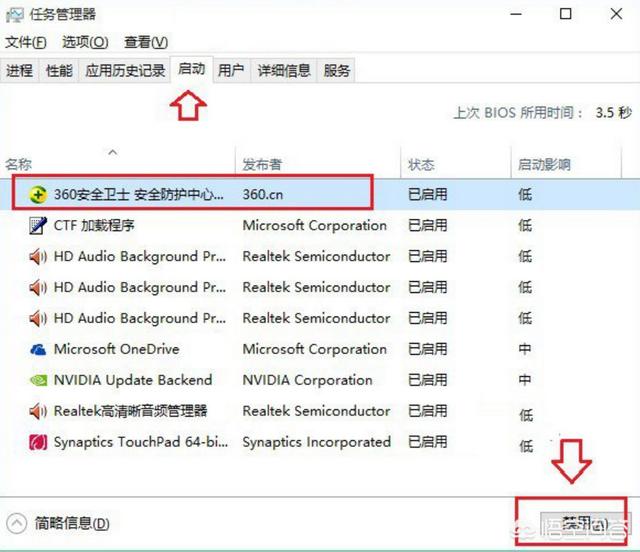This screenshot has width=640, height=552.
Task: Switch to the 服务 tab
Action: pos(337,70)
